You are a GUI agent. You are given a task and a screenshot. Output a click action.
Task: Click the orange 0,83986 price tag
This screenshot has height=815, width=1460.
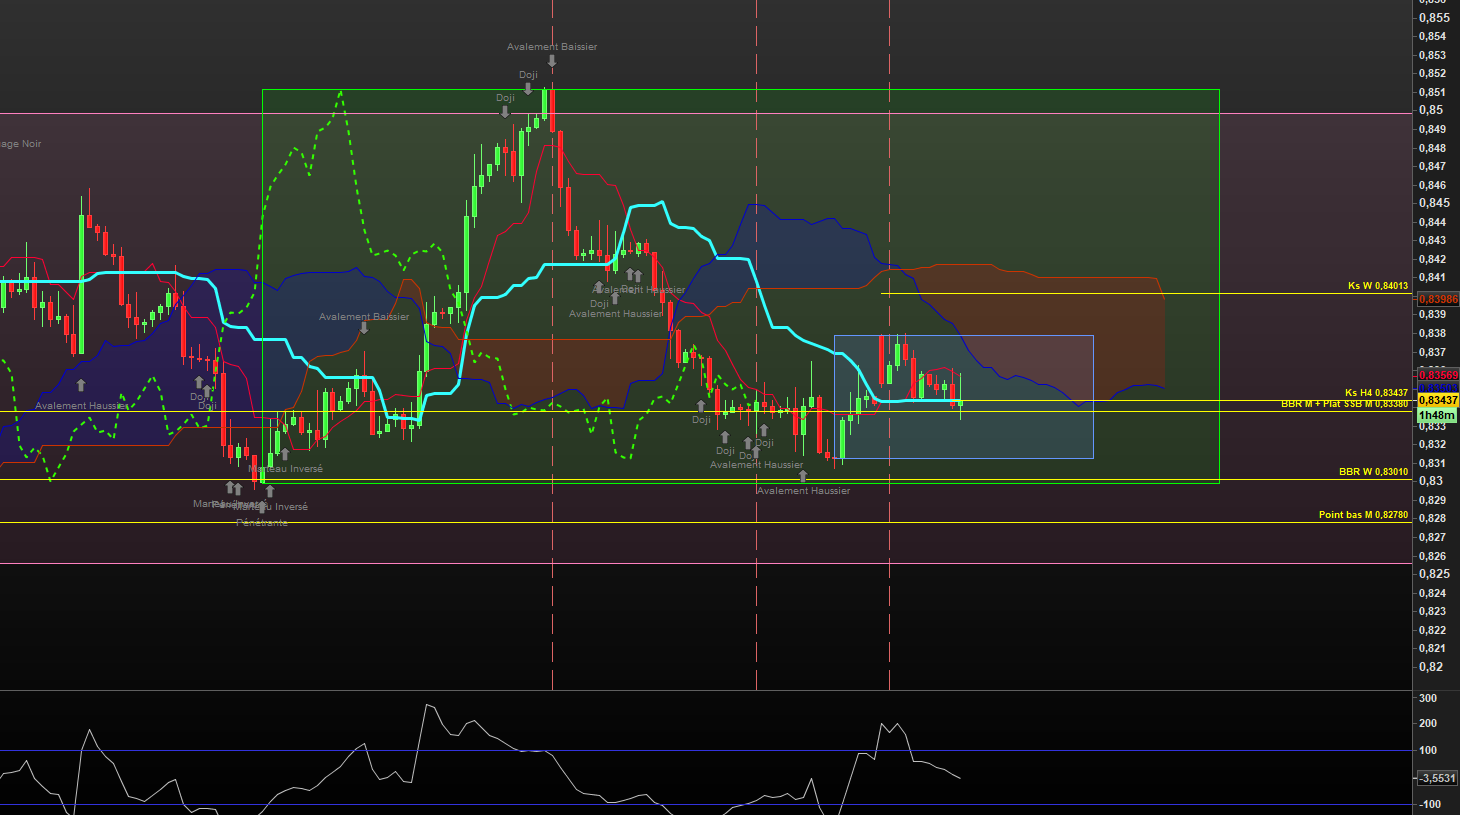(1438, 299)
